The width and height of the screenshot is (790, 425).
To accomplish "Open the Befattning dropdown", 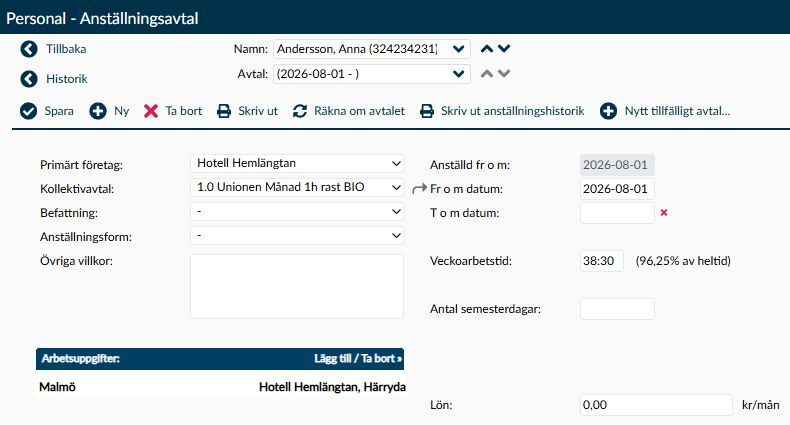I will pyautogui.click(x=297, y=211).
